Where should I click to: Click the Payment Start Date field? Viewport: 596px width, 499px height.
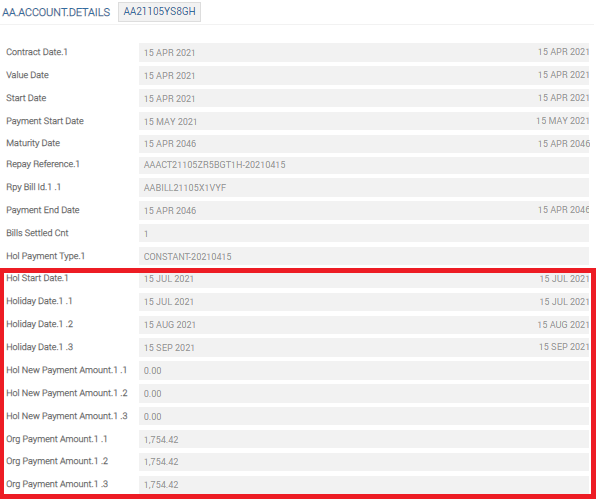point(364,121)
